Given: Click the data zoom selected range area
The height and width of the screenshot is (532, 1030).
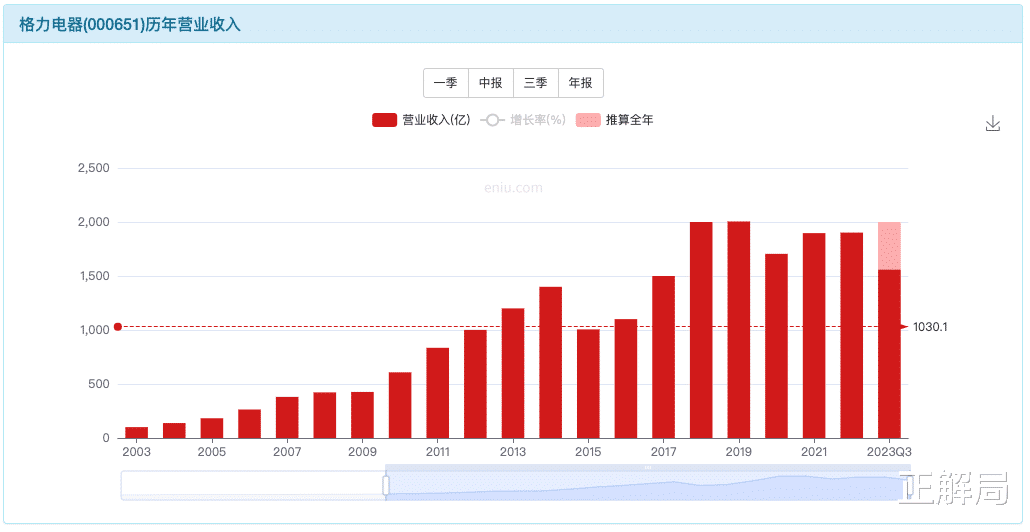Looking at the screenshot, I should click(x=648, y=485).
